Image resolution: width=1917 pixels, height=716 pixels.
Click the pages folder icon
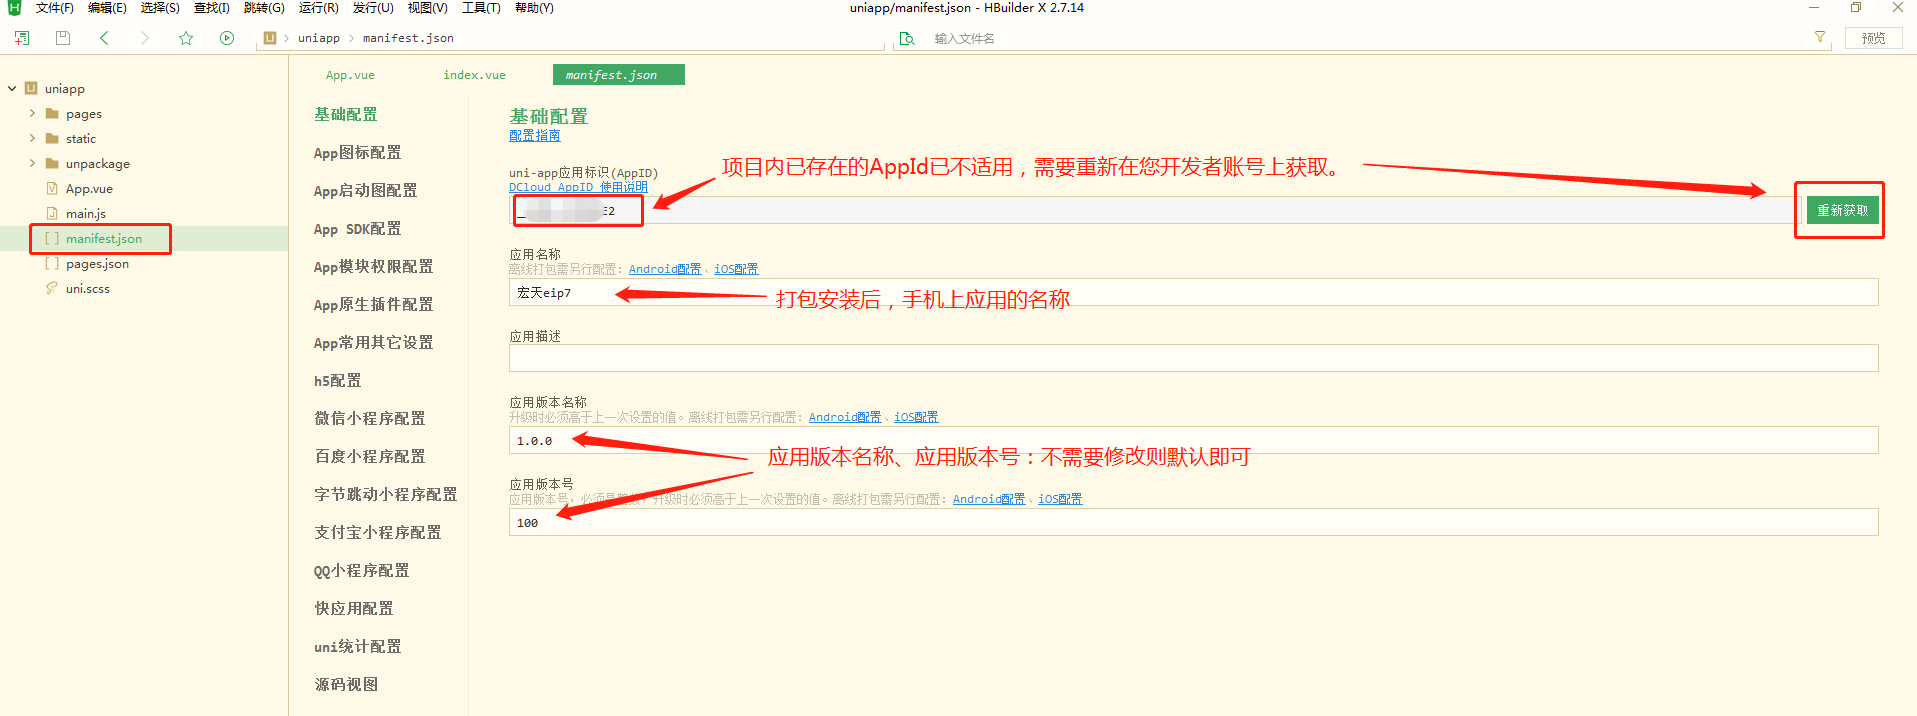coord(52,113)
